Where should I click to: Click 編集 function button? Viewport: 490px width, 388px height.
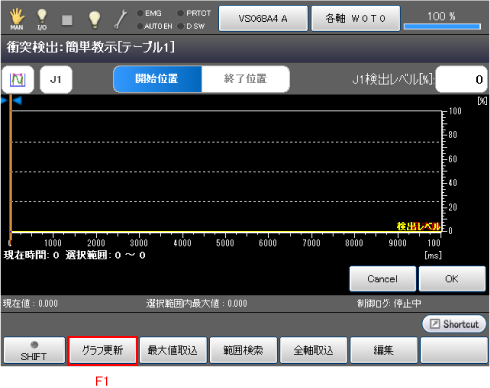pos(384,350)
